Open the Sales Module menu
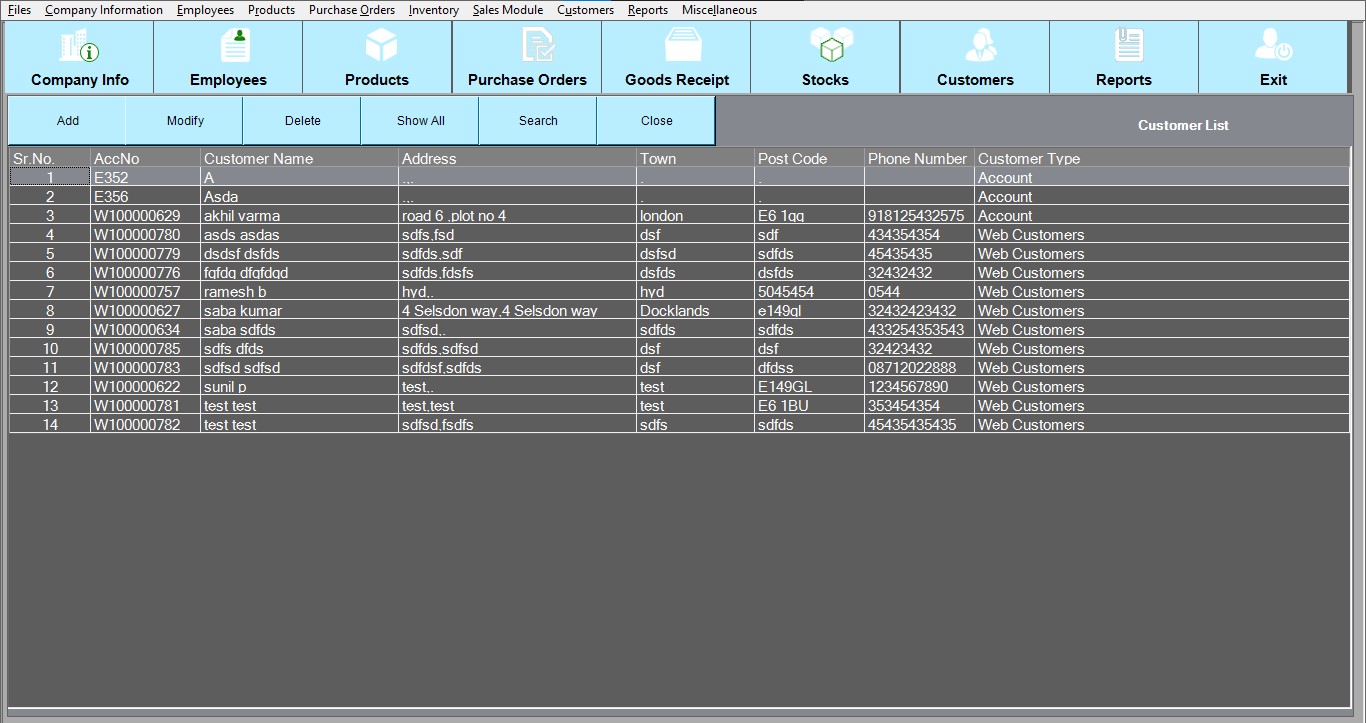 pos(508,10)
